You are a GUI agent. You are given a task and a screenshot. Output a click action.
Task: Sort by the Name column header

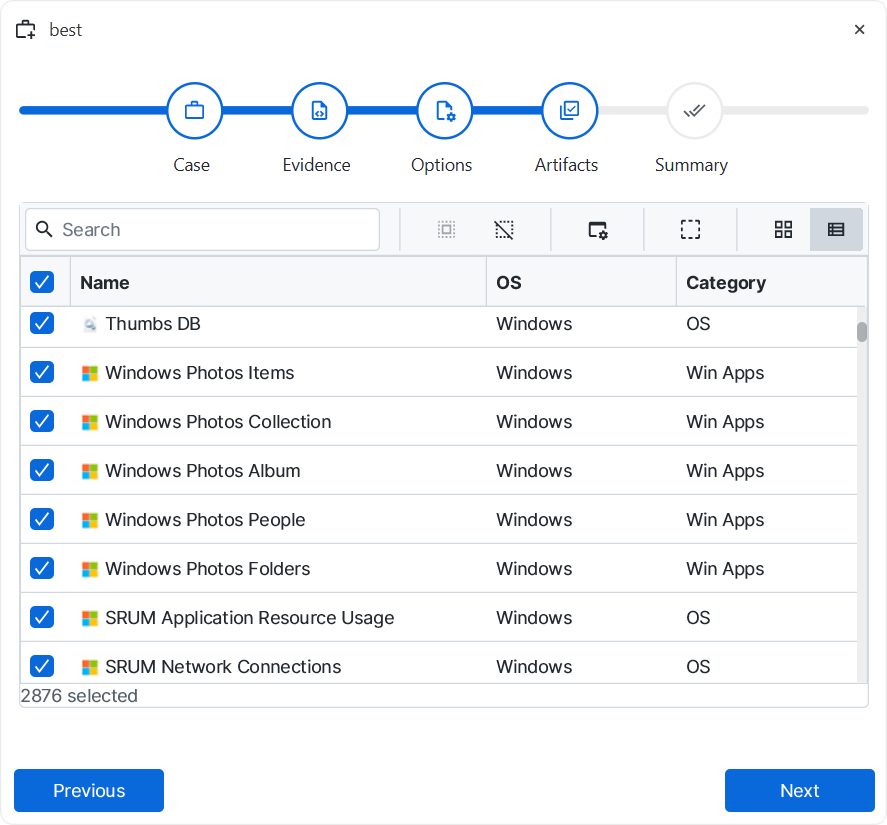pos(105,283)
